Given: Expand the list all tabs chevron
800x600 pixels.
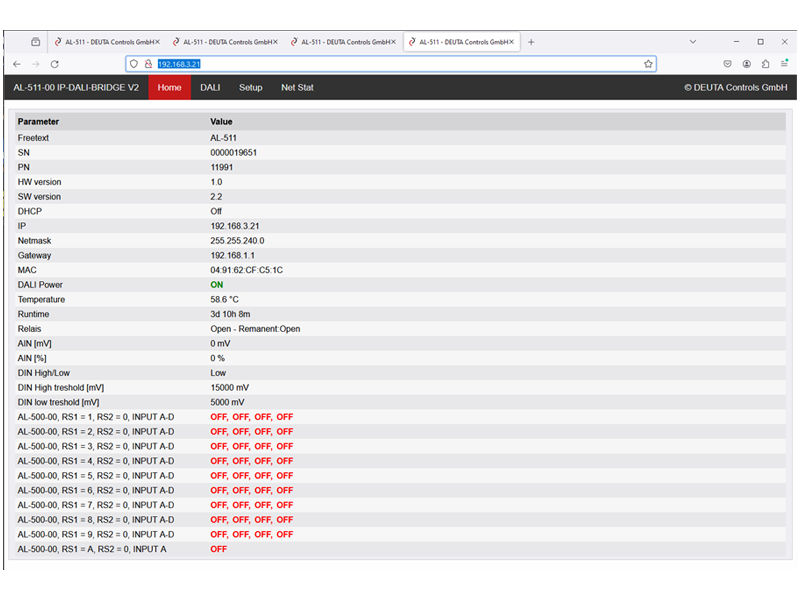Looking at the screenshot, I should 693,42.
